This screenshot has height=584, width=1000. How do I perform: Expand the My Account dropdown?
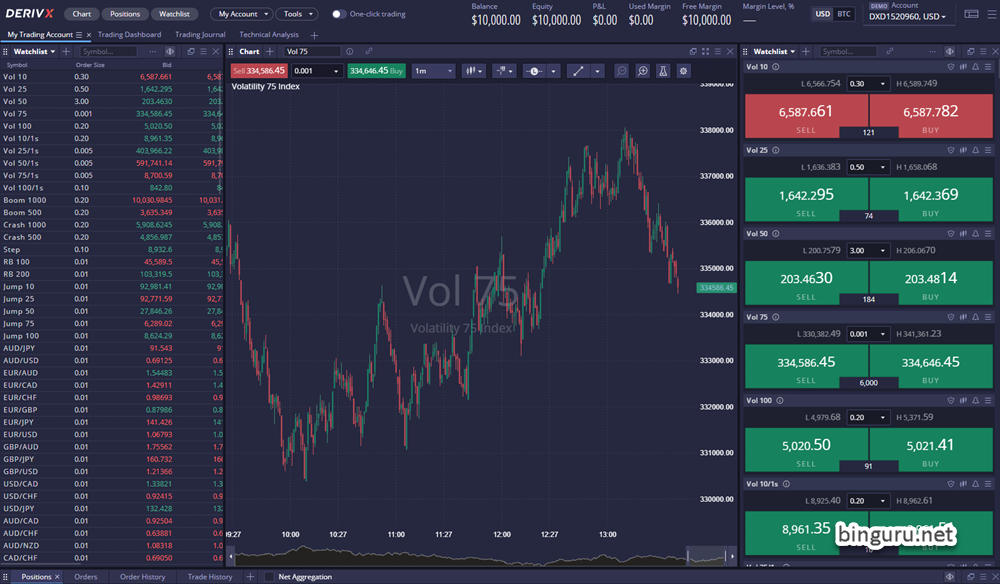242,14
